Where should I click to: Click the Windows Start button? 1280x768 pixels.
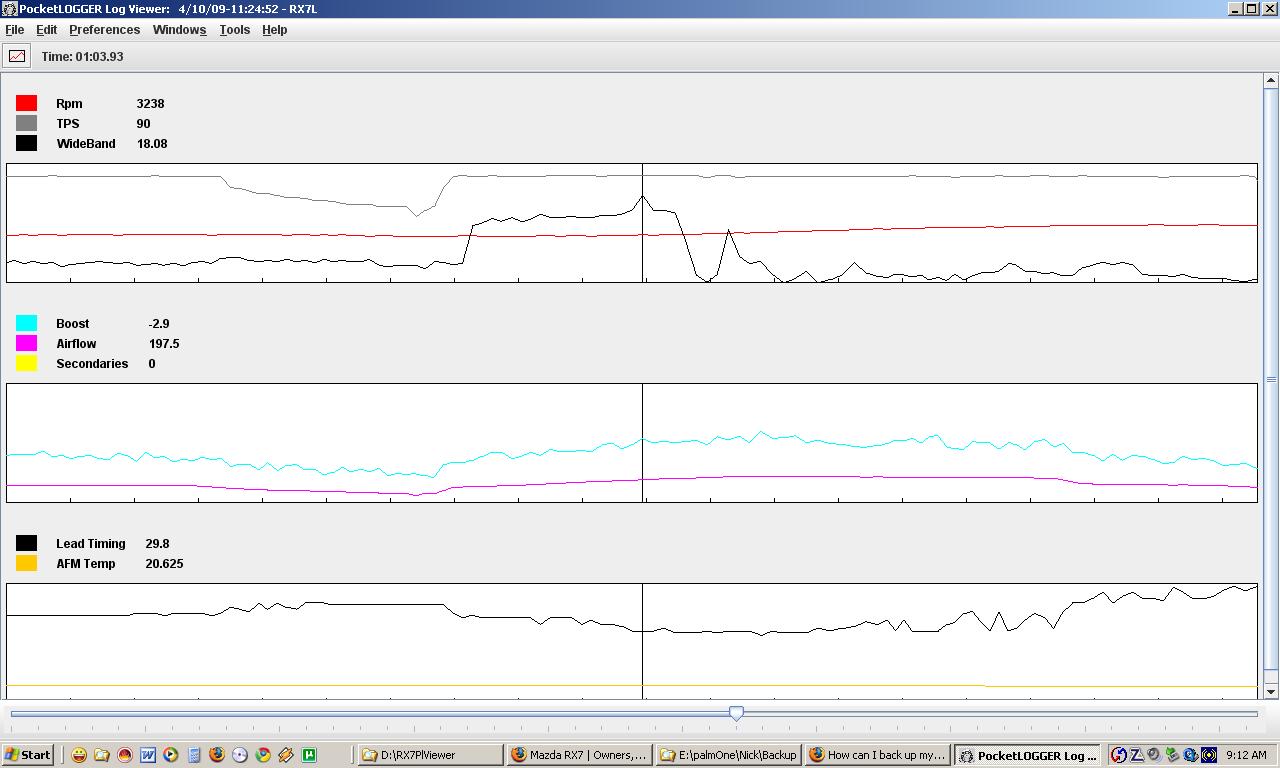tap(27, 755)
